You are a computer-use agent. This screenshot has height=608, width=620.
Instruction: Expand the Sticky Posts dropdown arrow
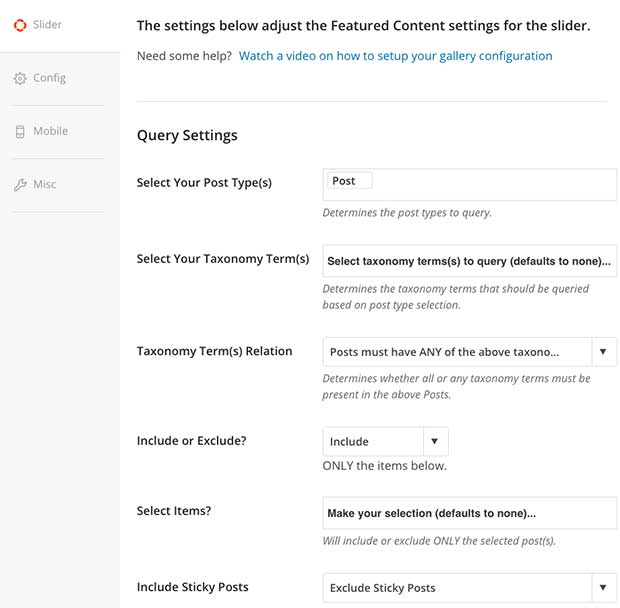click(x=603, y=588)
